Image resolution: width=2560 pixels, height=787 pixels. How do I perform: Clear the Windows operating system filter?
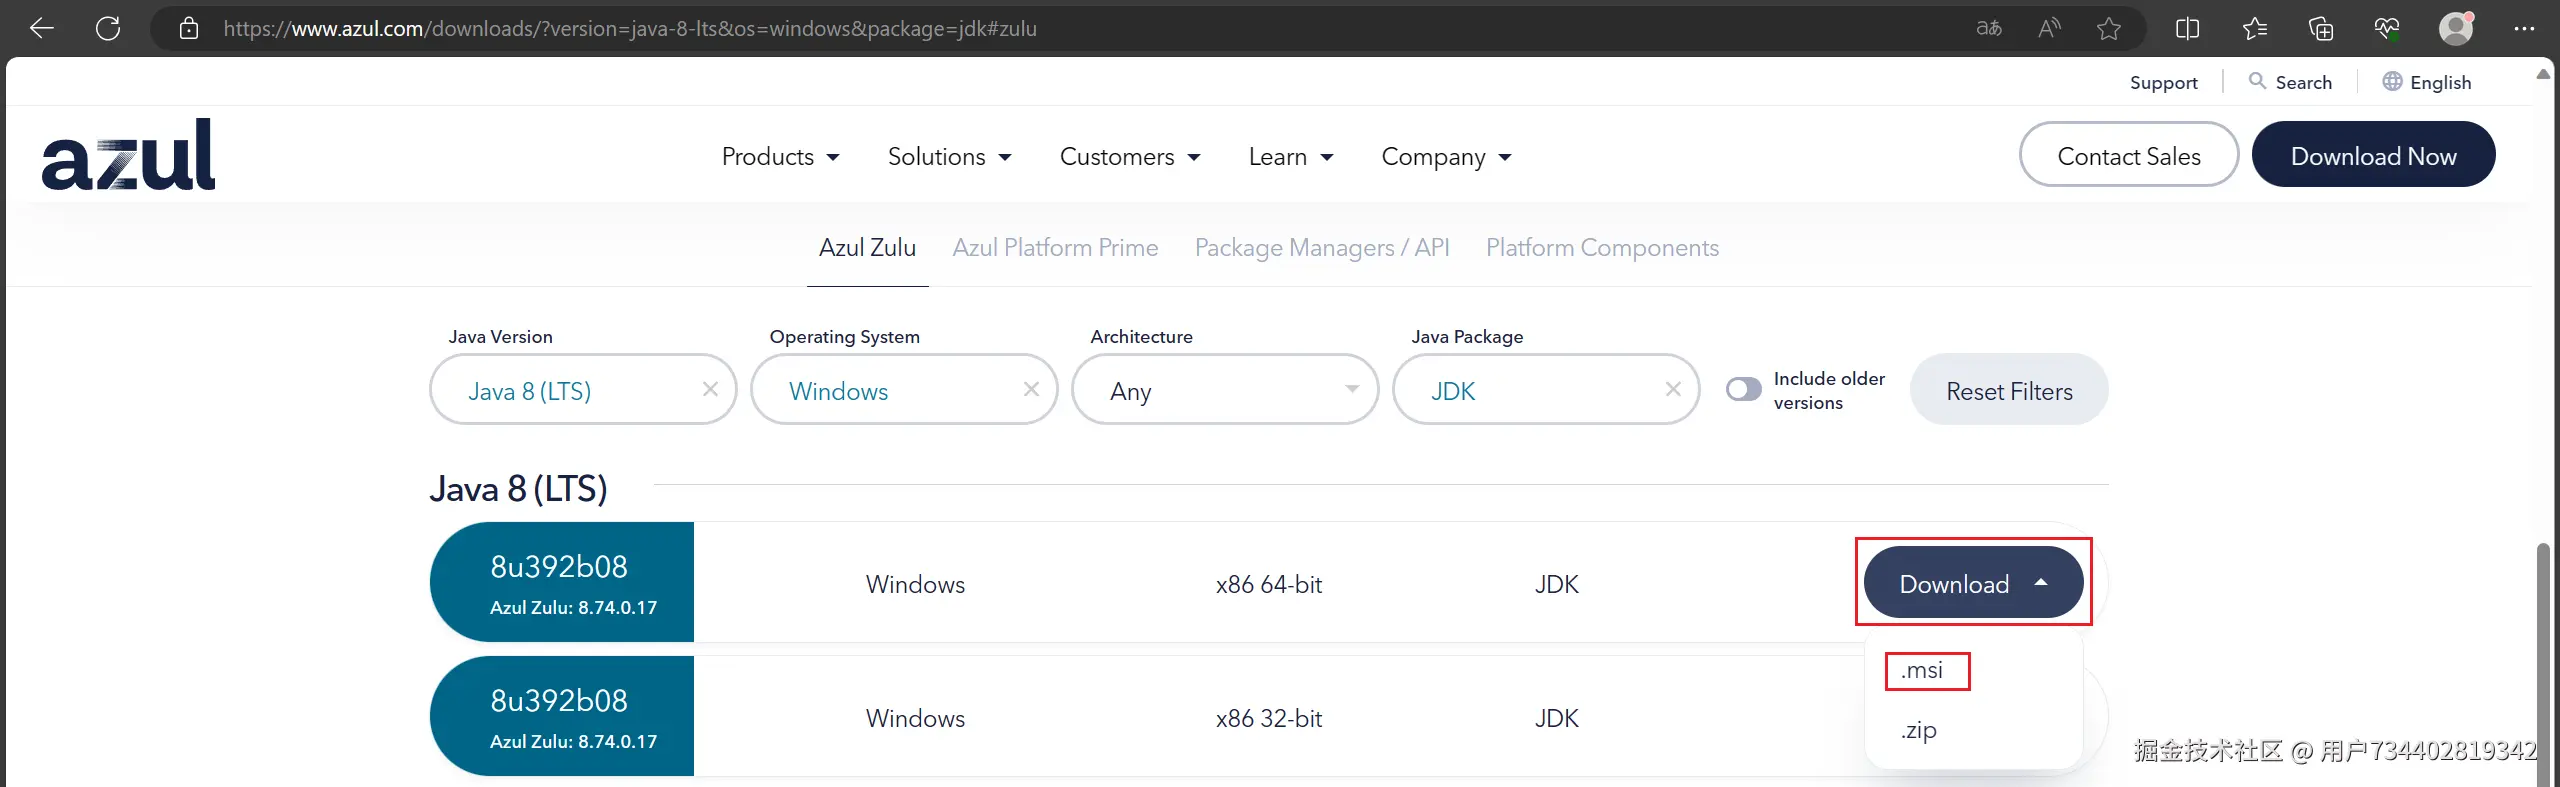point(1031,389)
